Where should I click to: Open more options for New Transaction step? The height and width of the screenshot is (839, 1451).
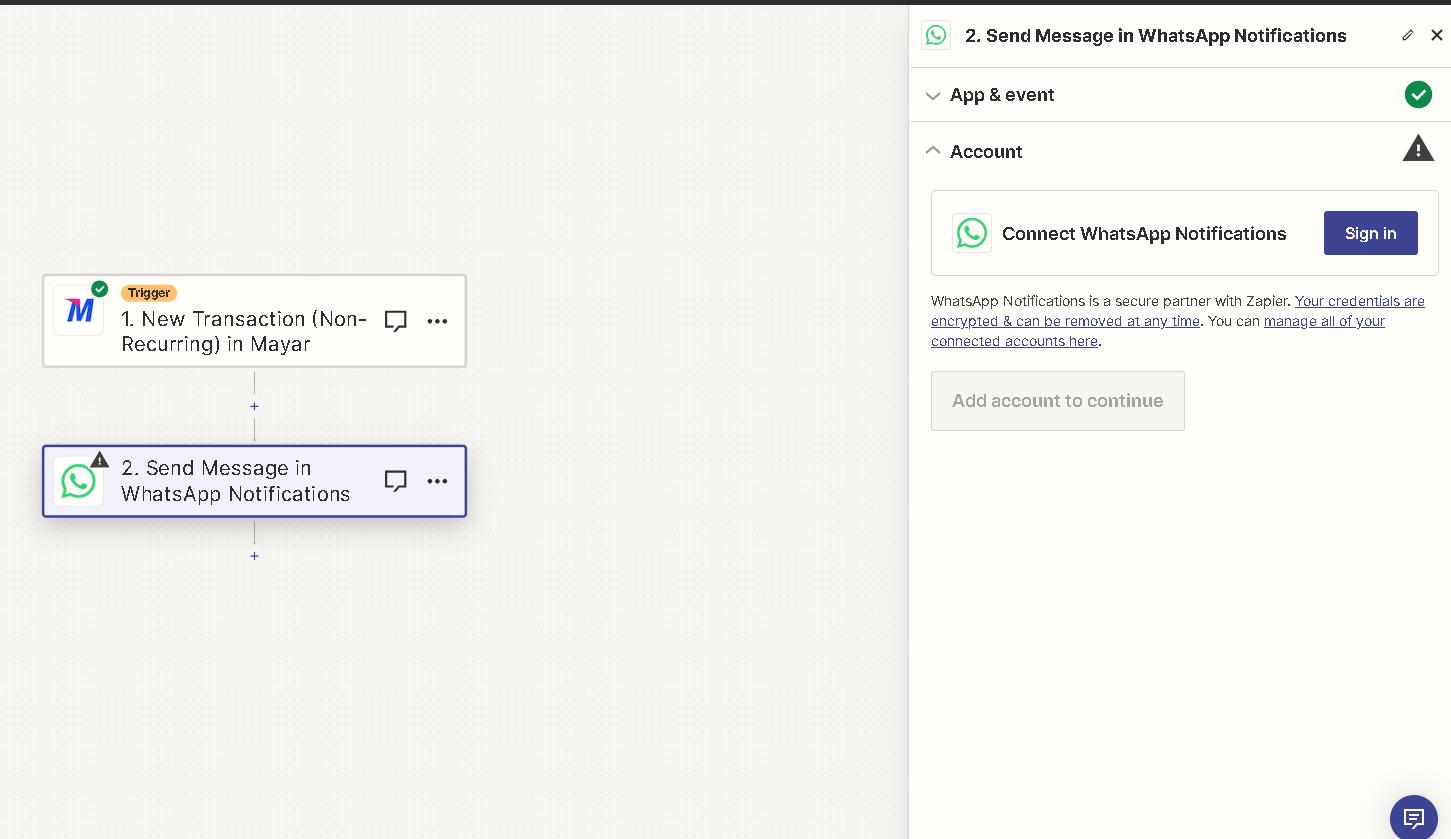(x=437, y=321)
